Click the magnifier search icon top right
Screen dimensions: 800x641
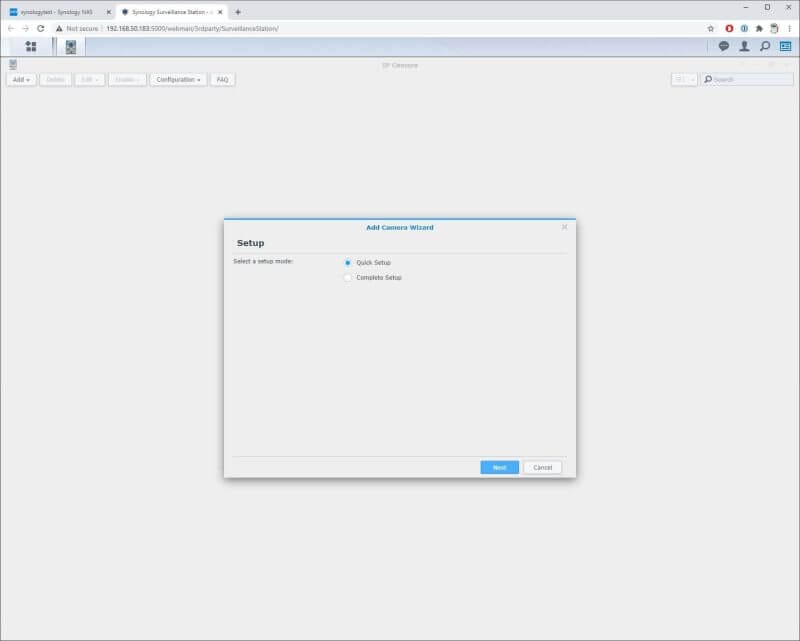[x=765, y=44]
